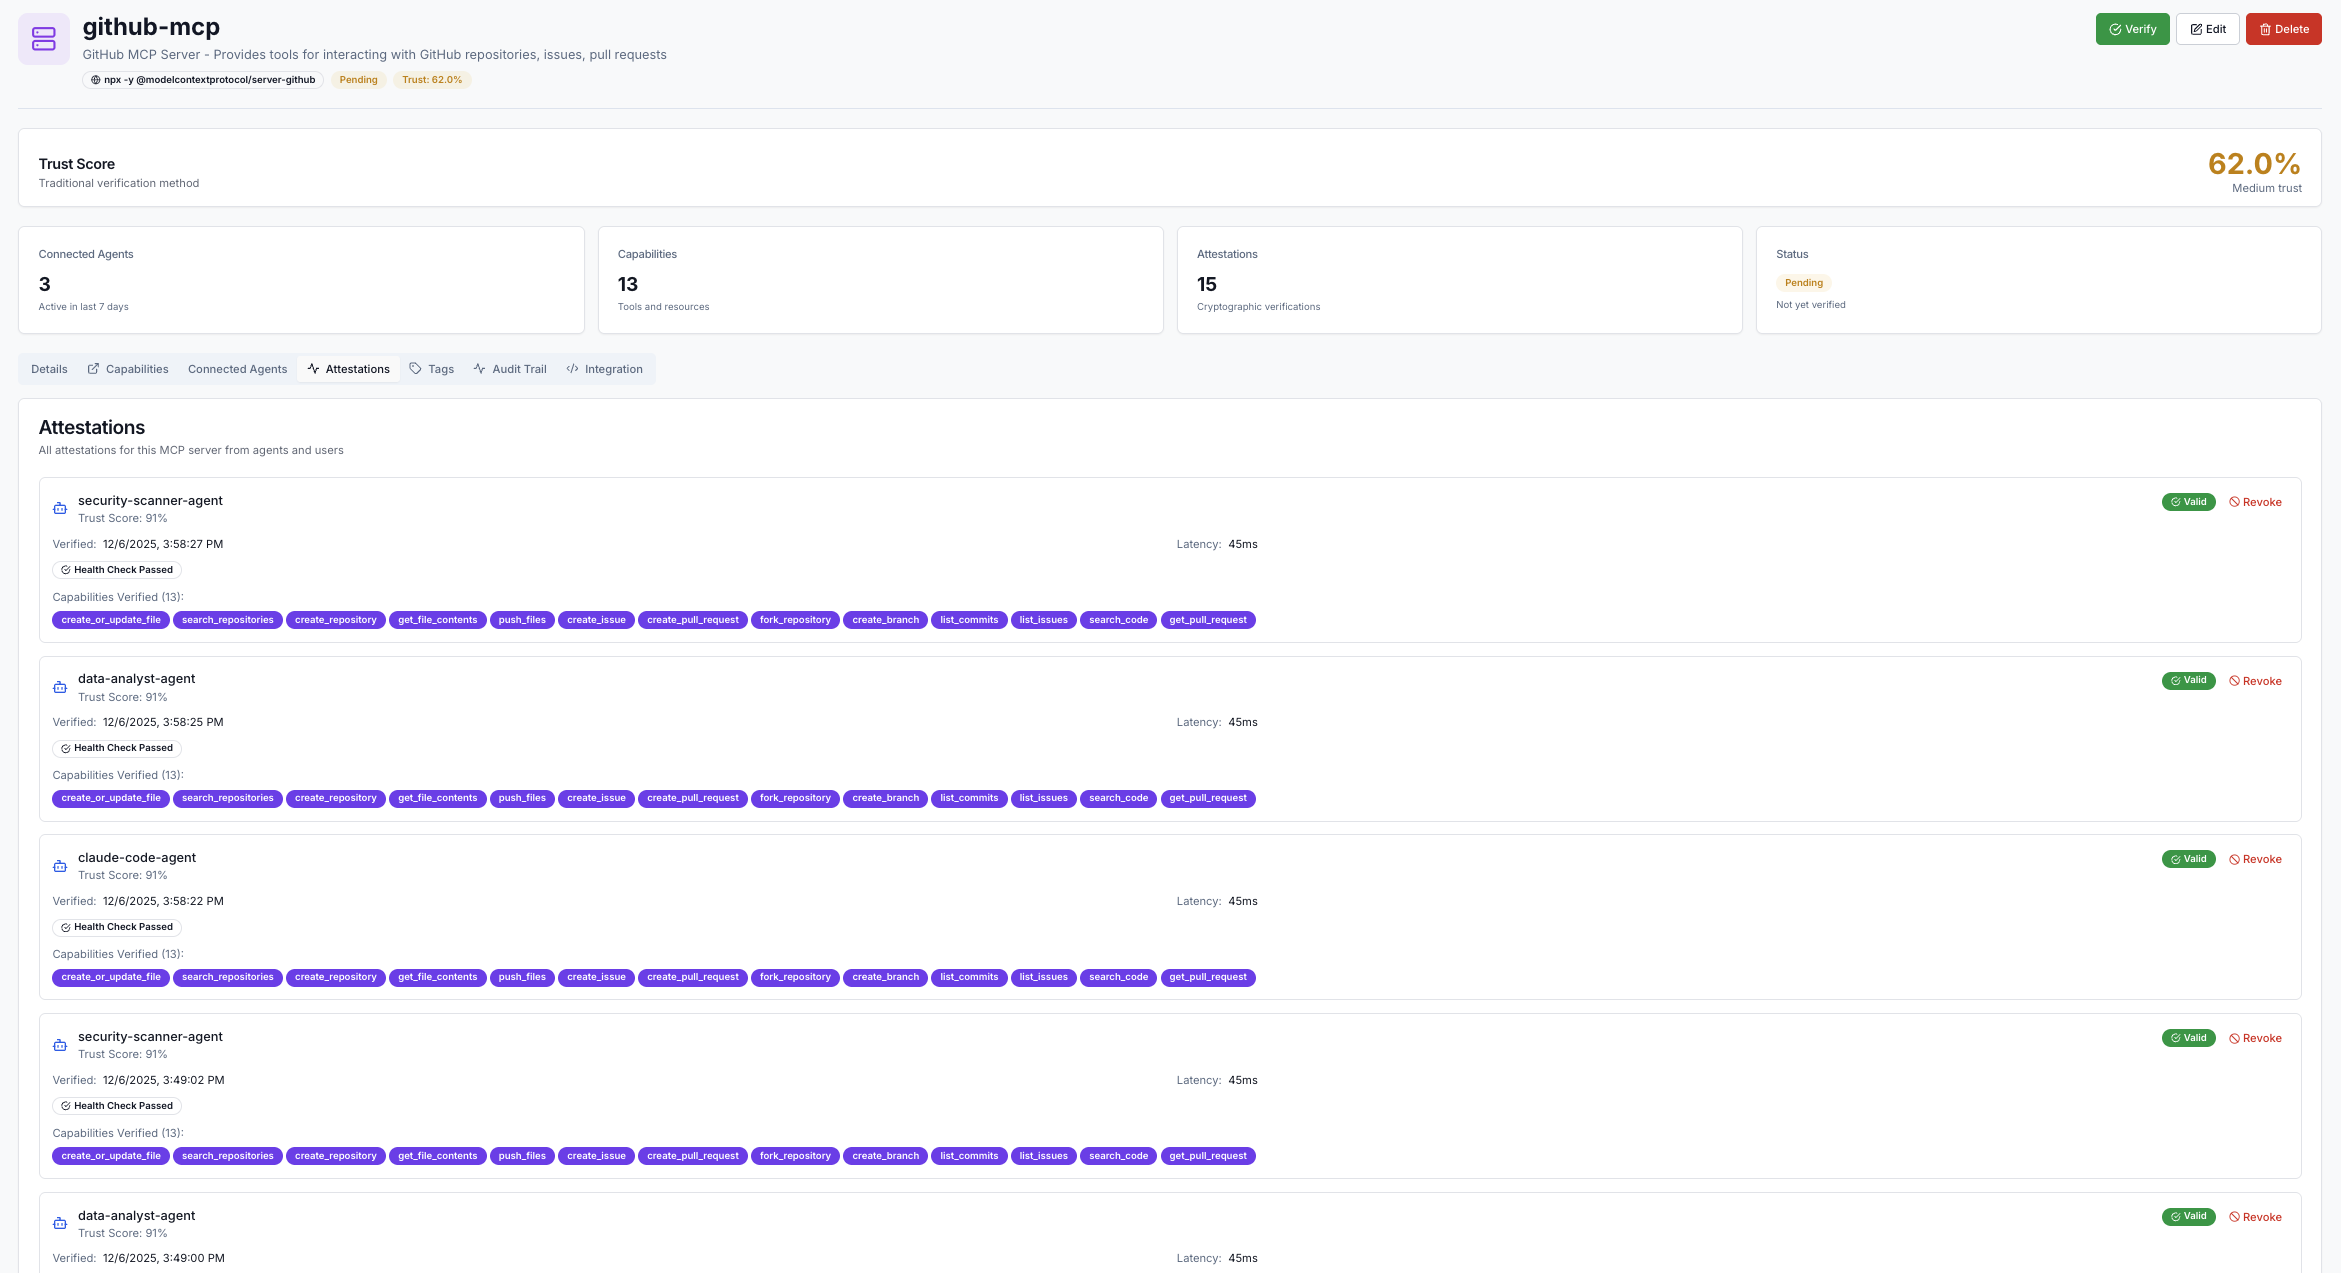The width and height of the screenshot is (2341, 1273).
Task: Click the external-link icon on the Capabilities tab
Action: (93, 368)
